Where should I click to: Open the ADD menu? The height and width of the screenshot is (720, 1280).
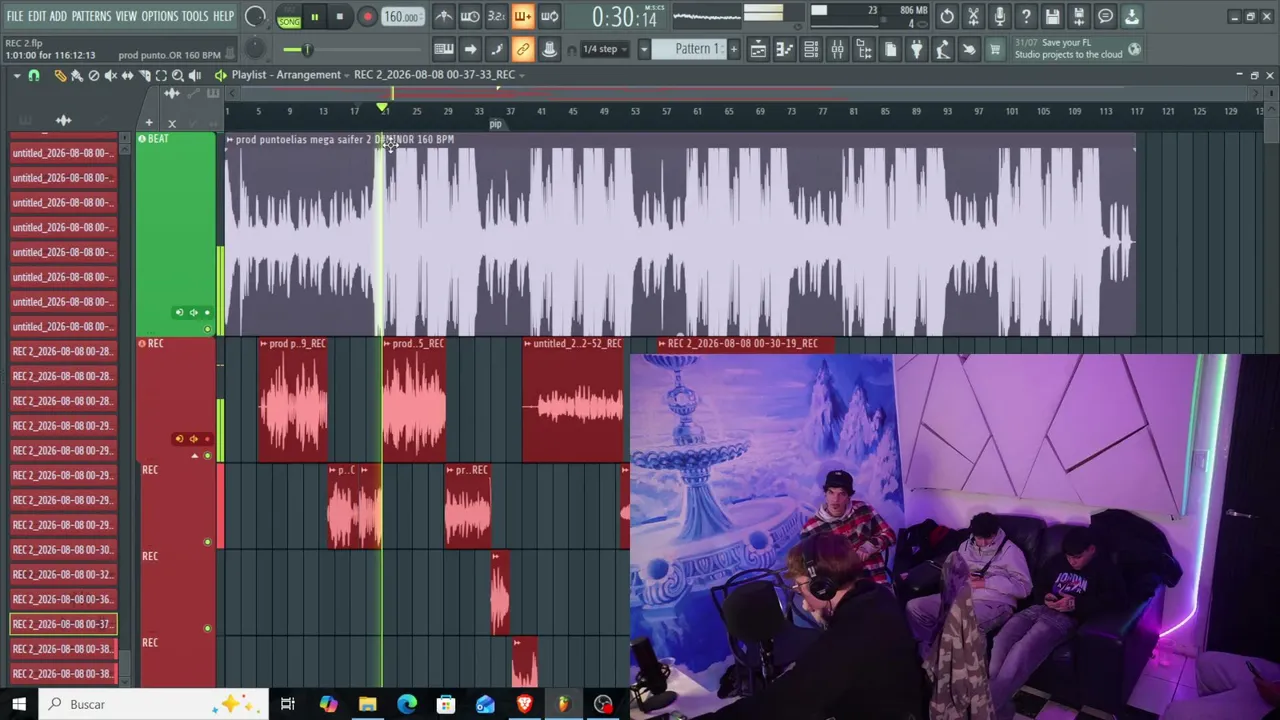[58, 16]
